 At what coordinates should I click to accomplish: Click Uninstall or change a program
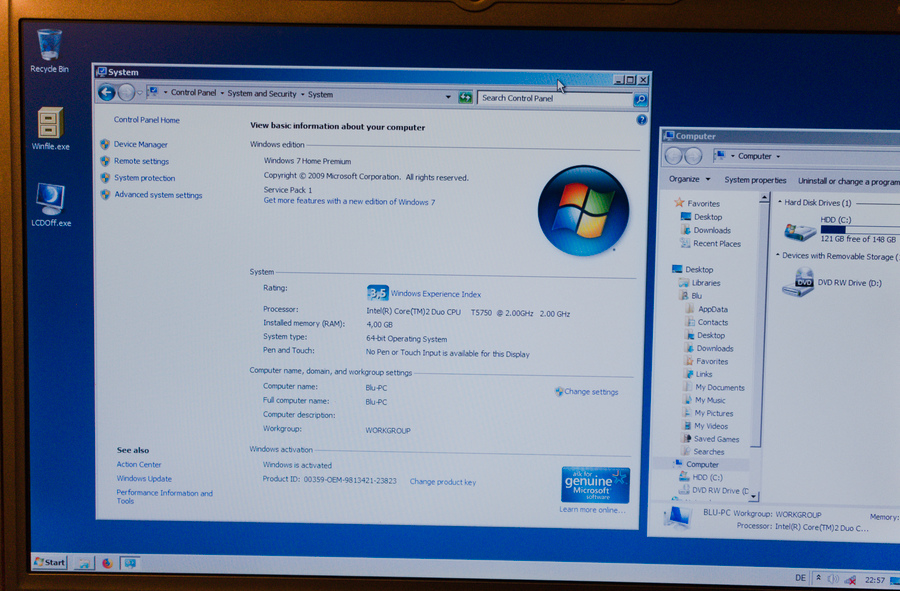[x=848, y=181]
